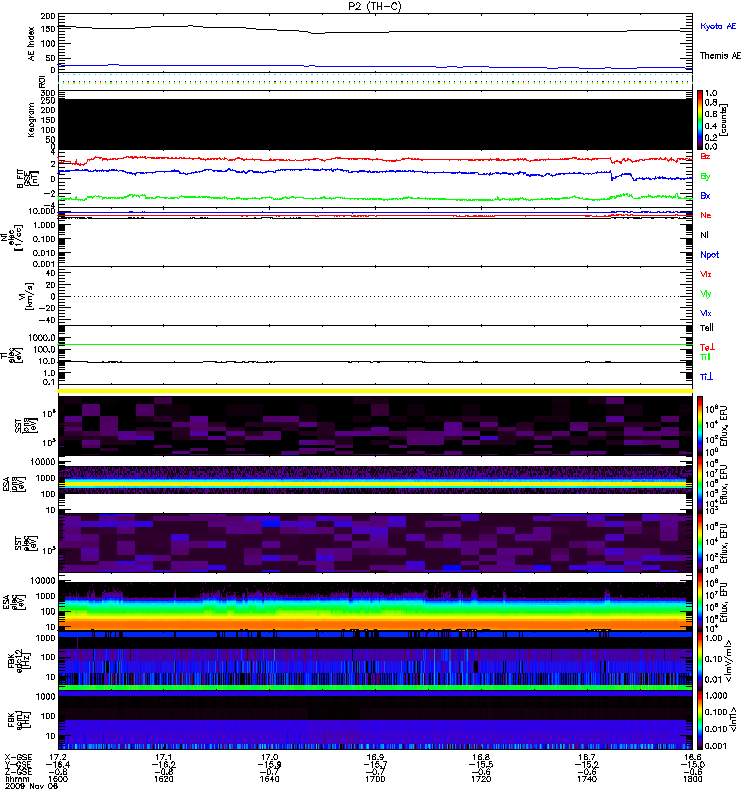This screenshot has width=750, height=800.
Task: Click the X-GSE value "17.1"
Action: 164,757
